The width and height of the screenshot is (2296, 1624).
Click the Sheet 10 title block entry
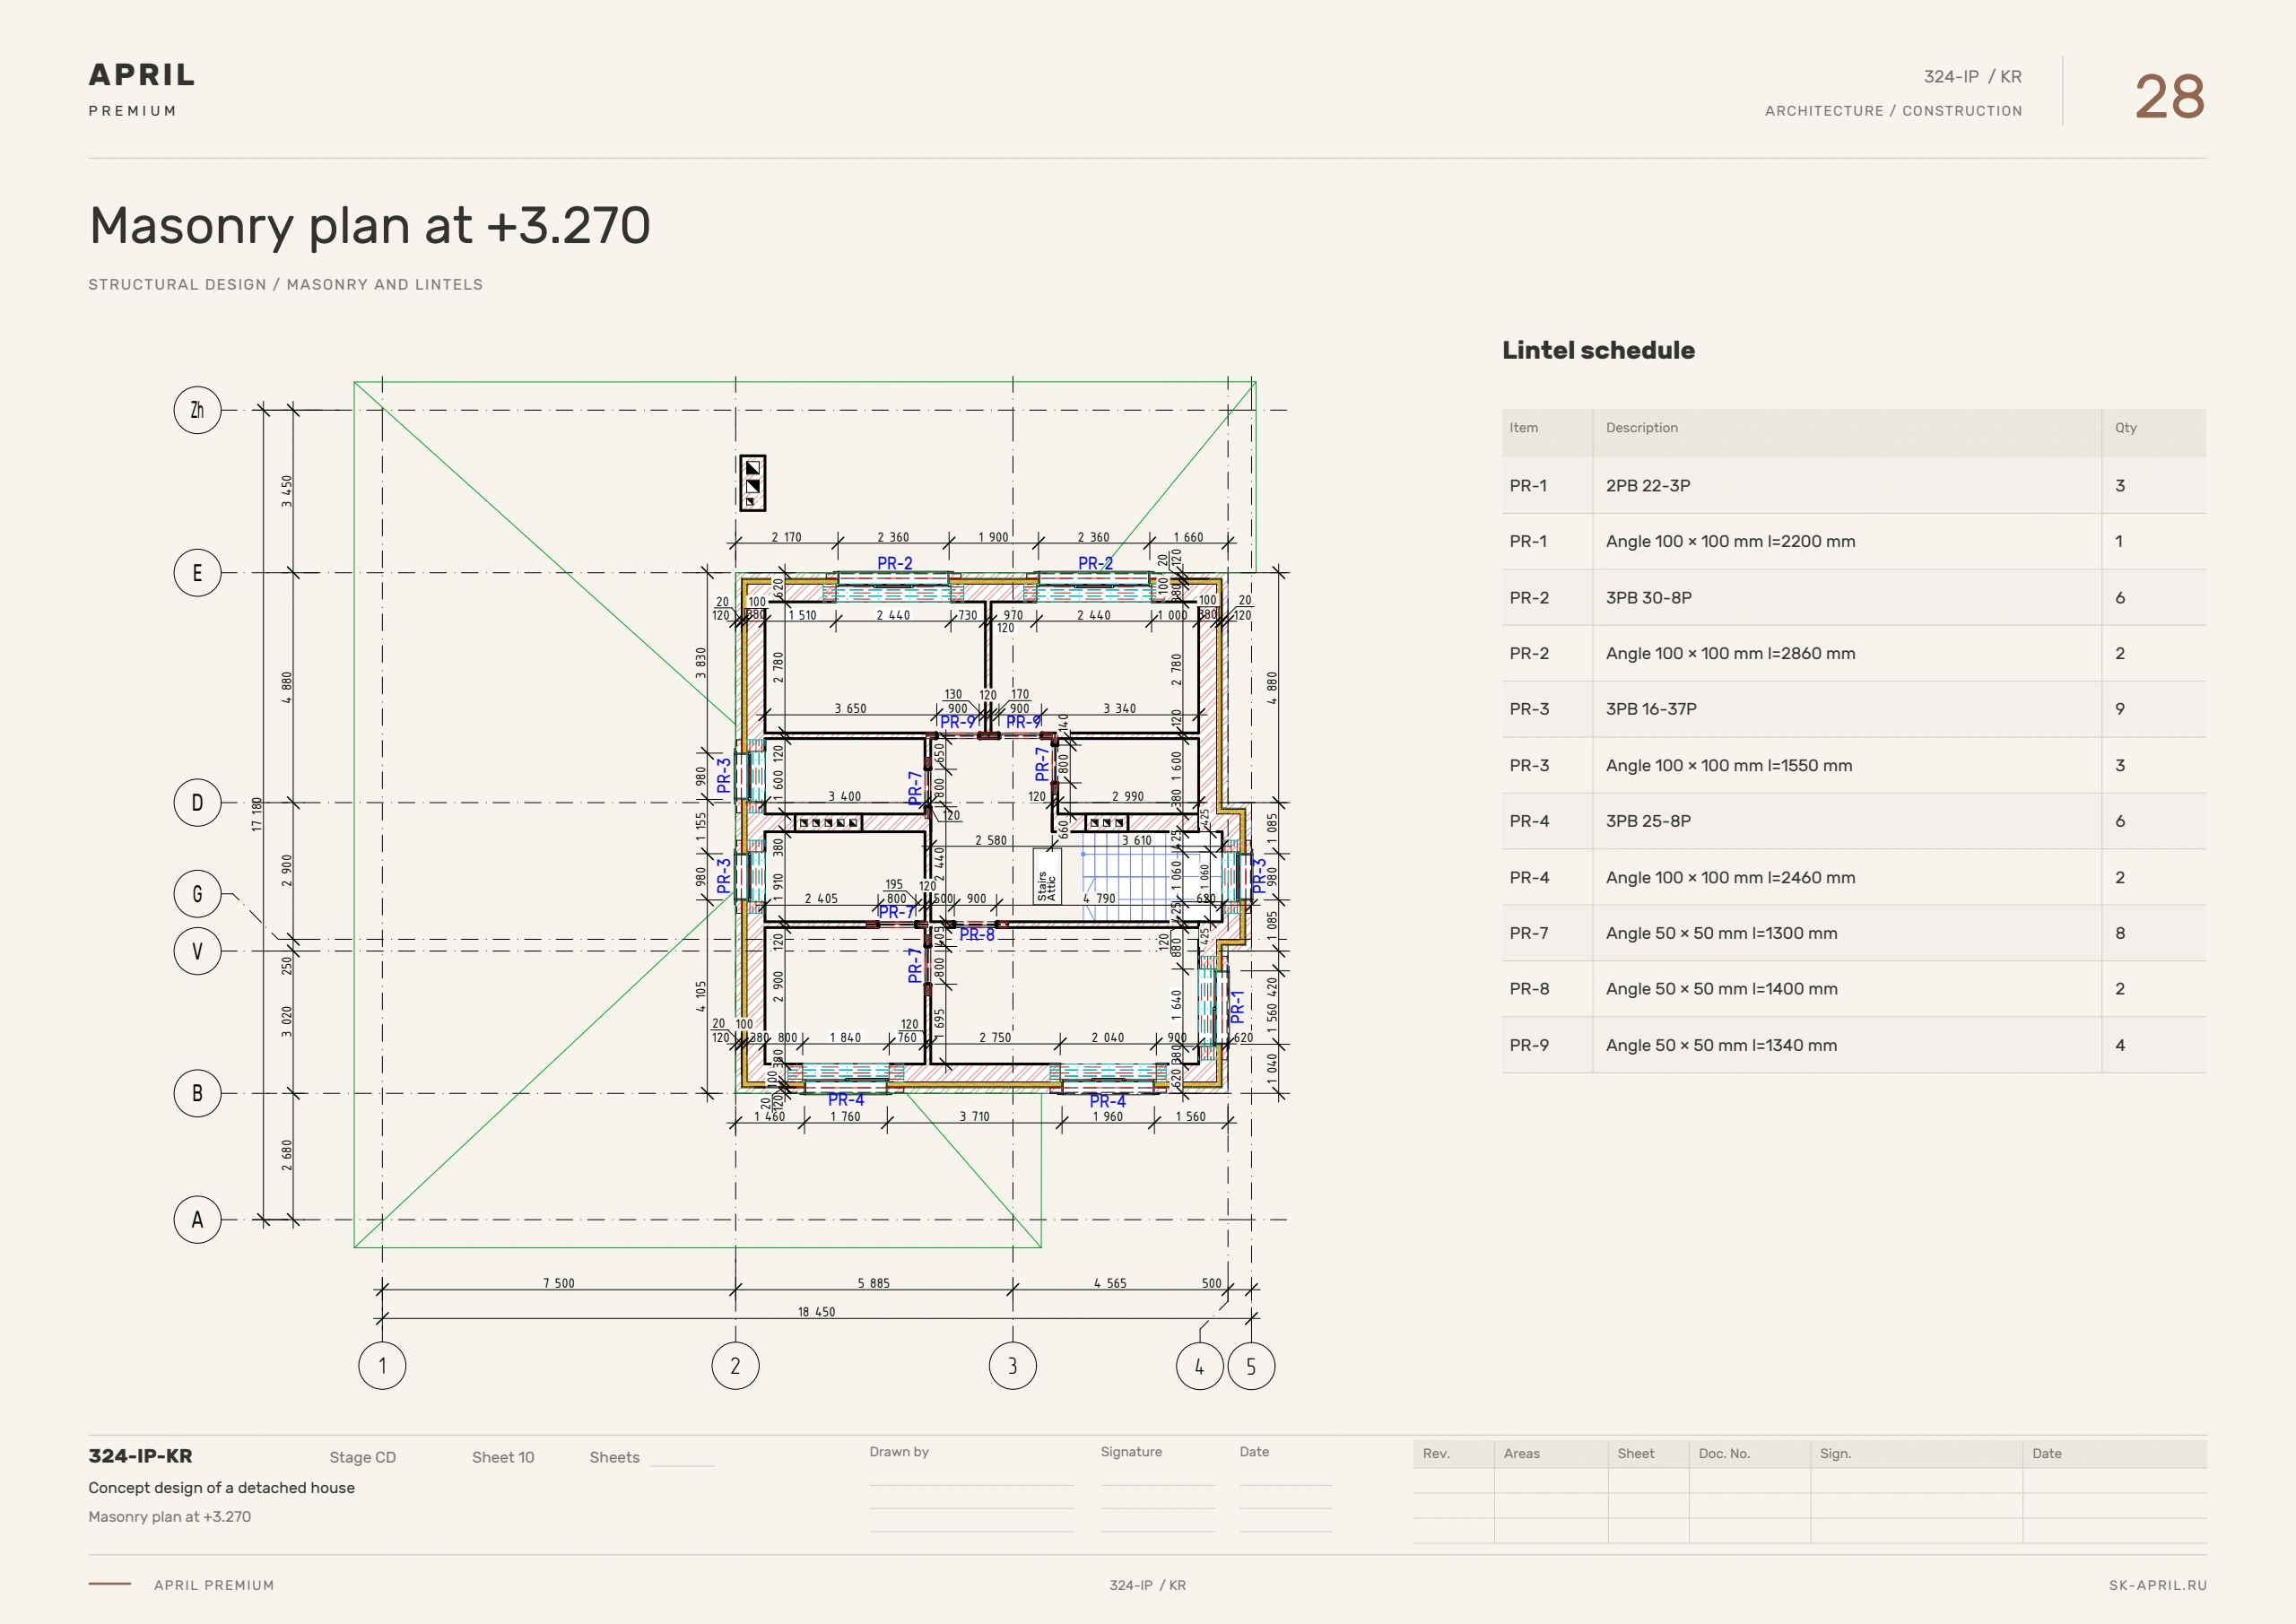point(503,1458)
